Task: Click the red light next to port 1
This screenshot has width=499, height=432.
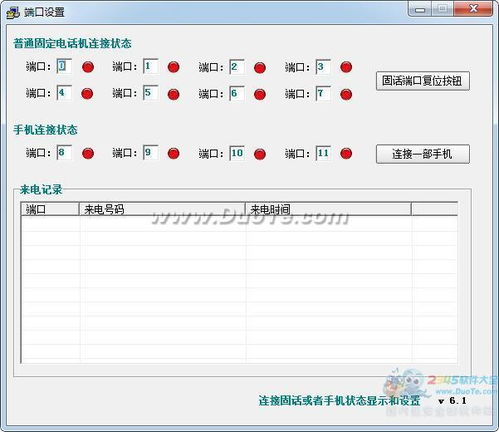Action: pyautogui.click(x=174, y=67)
